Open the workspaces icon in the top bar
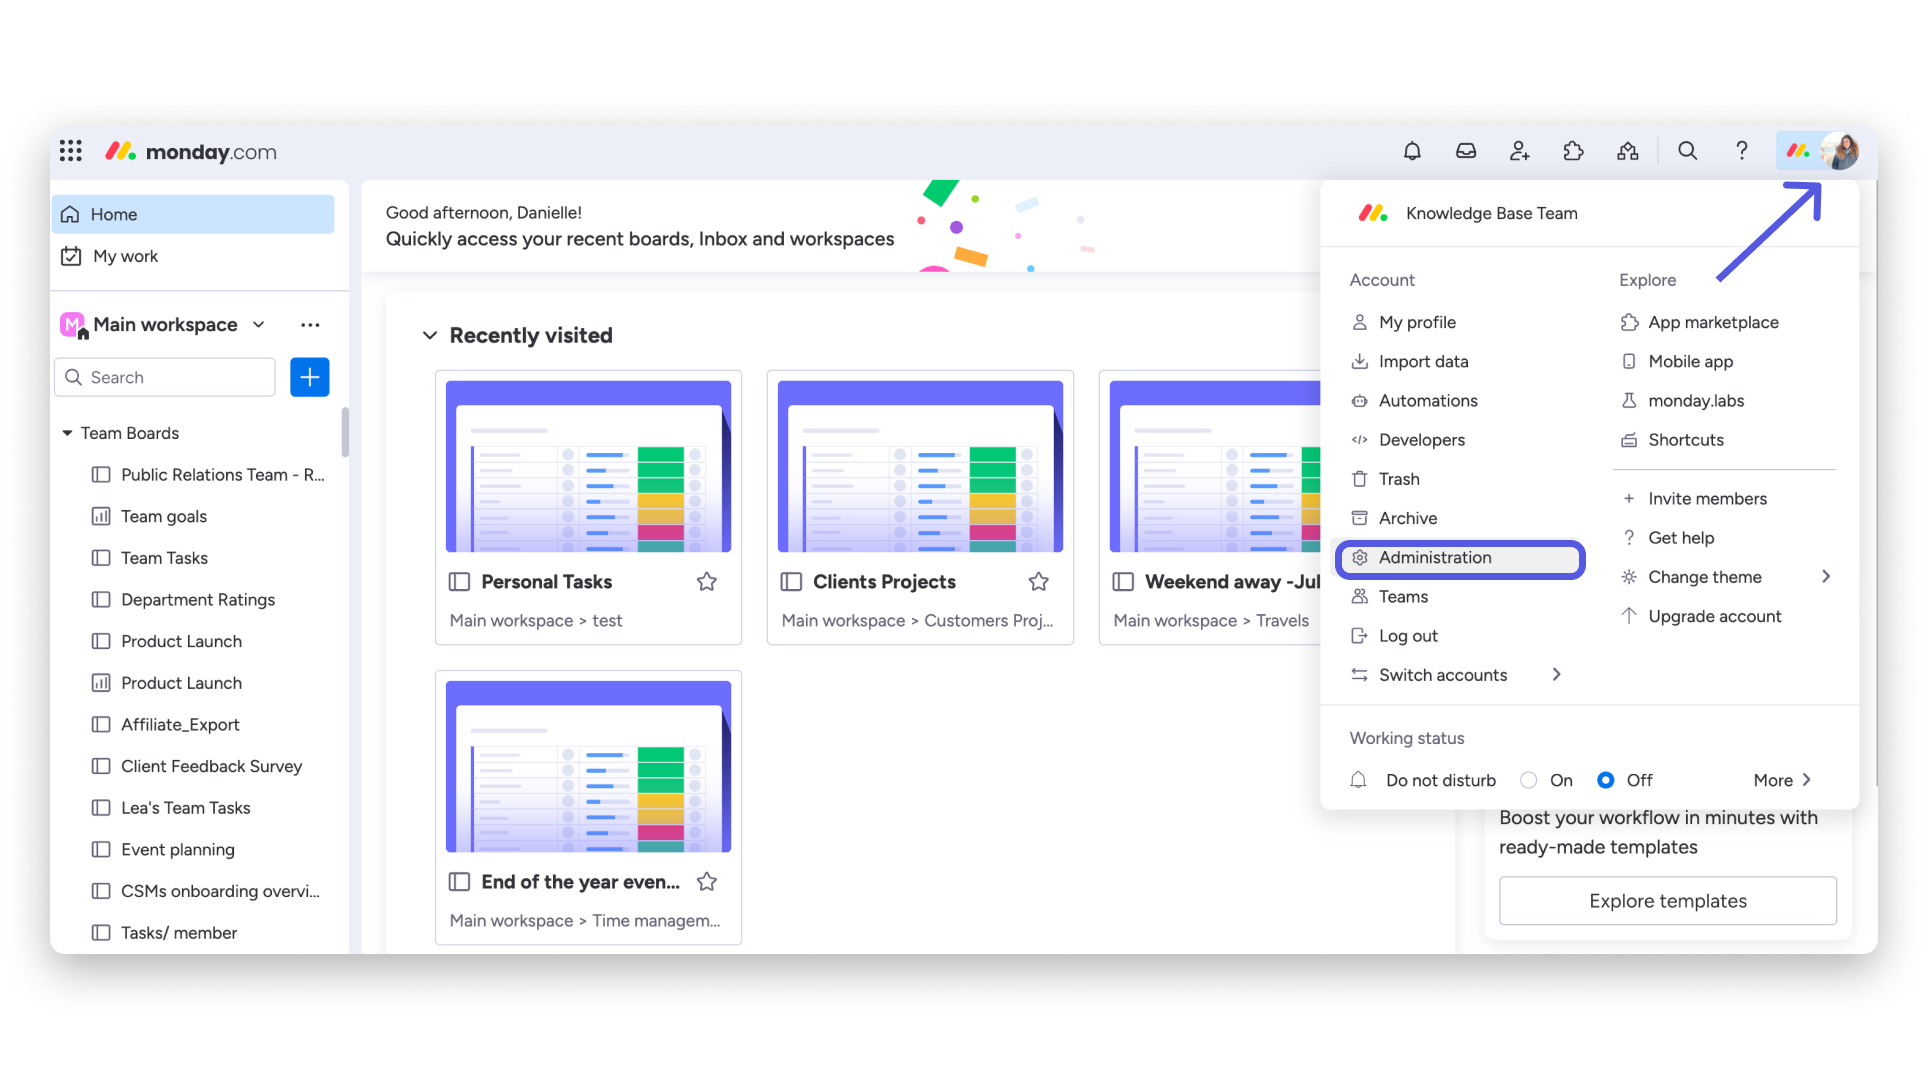Screen dimensions: 1928x1080 coord(1628,151)
